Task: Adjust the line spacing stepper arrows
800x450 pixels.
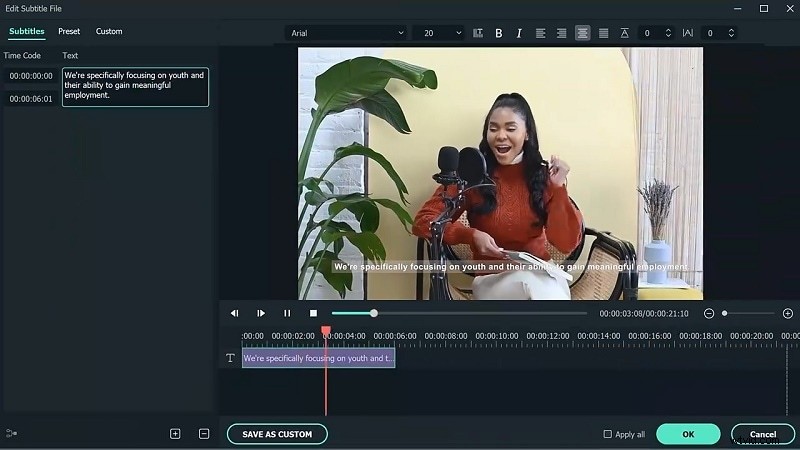Action: [667, 33]
